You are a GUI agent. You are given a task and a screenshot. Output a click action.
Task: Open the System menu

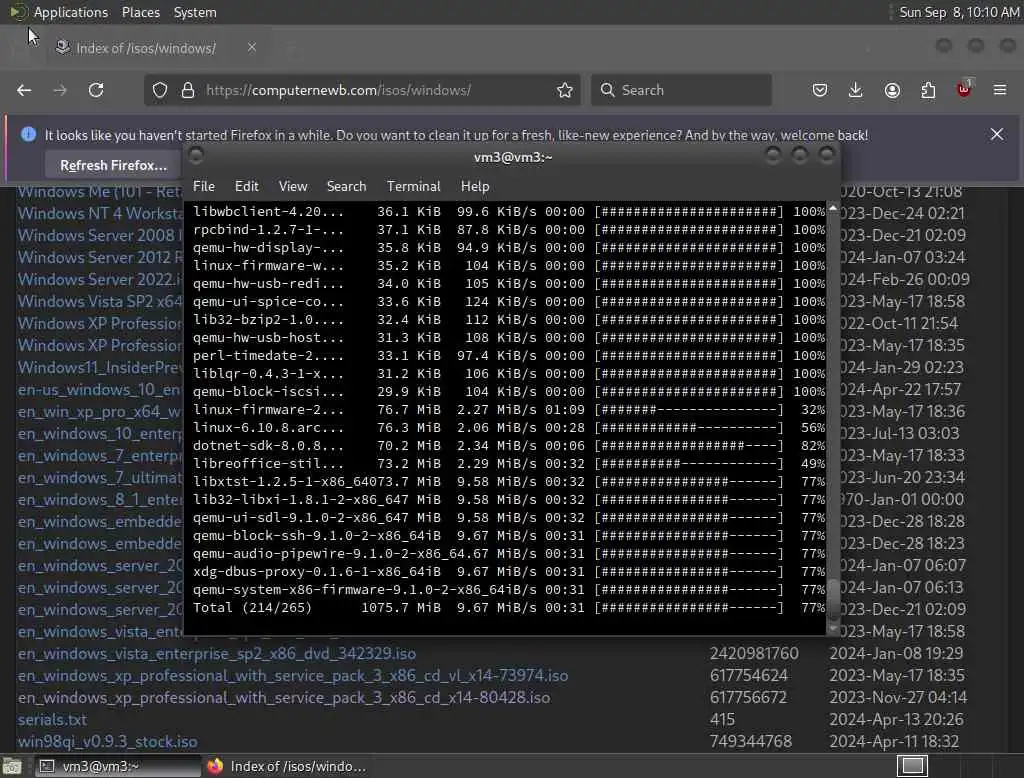tap(195, 12)
